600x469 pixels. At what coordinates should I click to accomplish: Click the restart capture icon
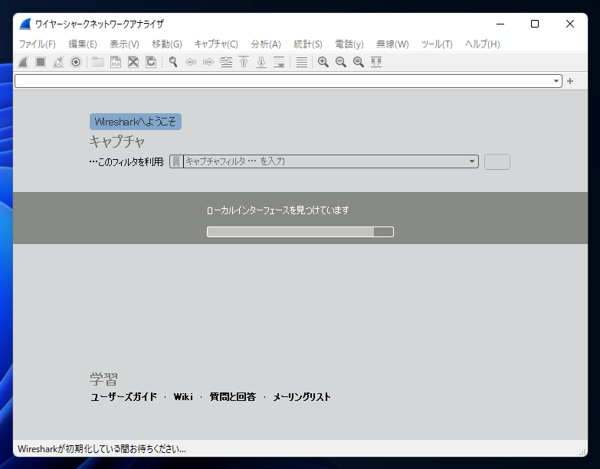(58, 62)
